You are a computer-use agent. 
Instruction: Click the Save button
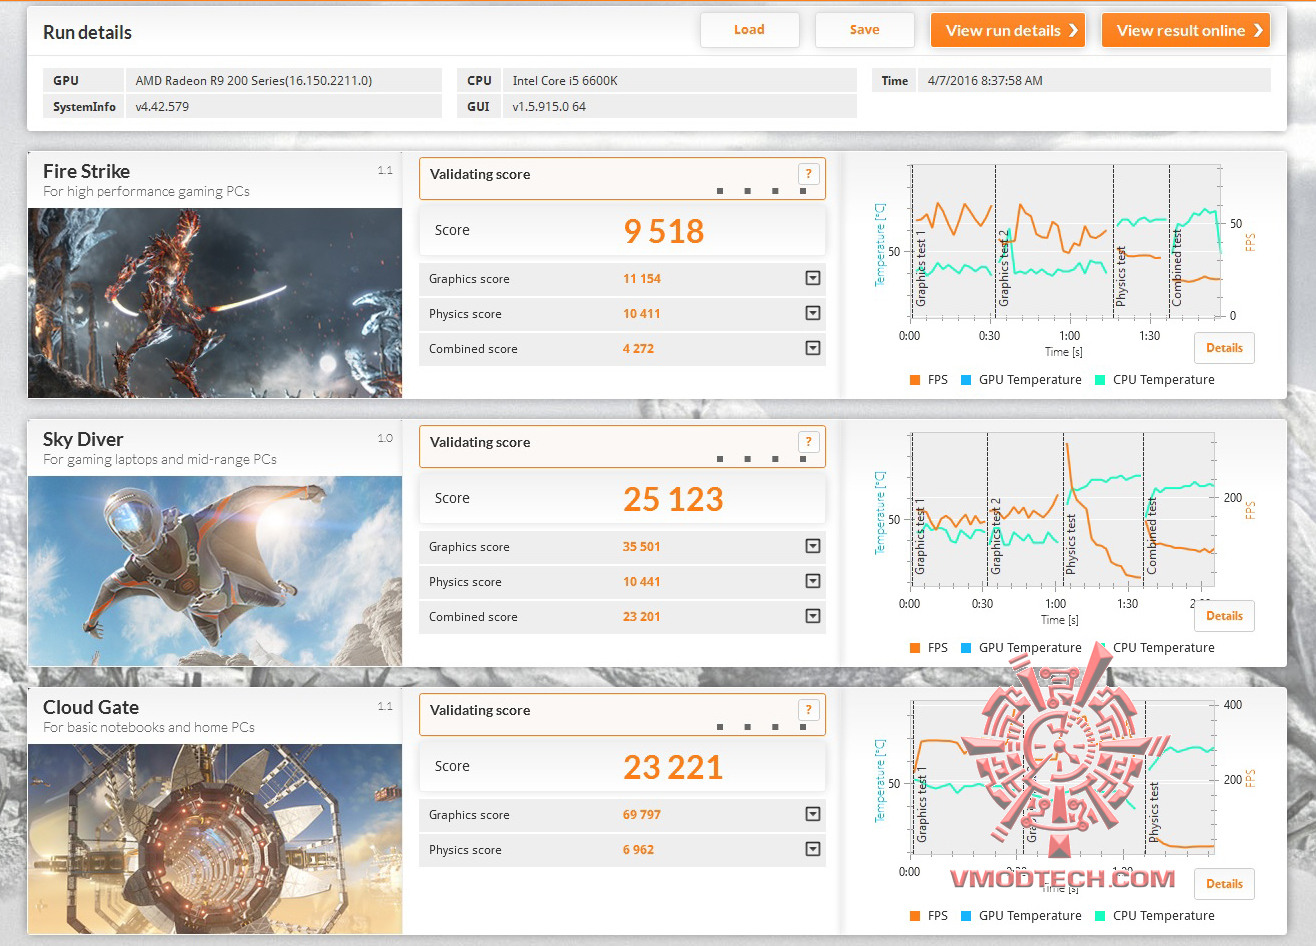tap(865, 30)
